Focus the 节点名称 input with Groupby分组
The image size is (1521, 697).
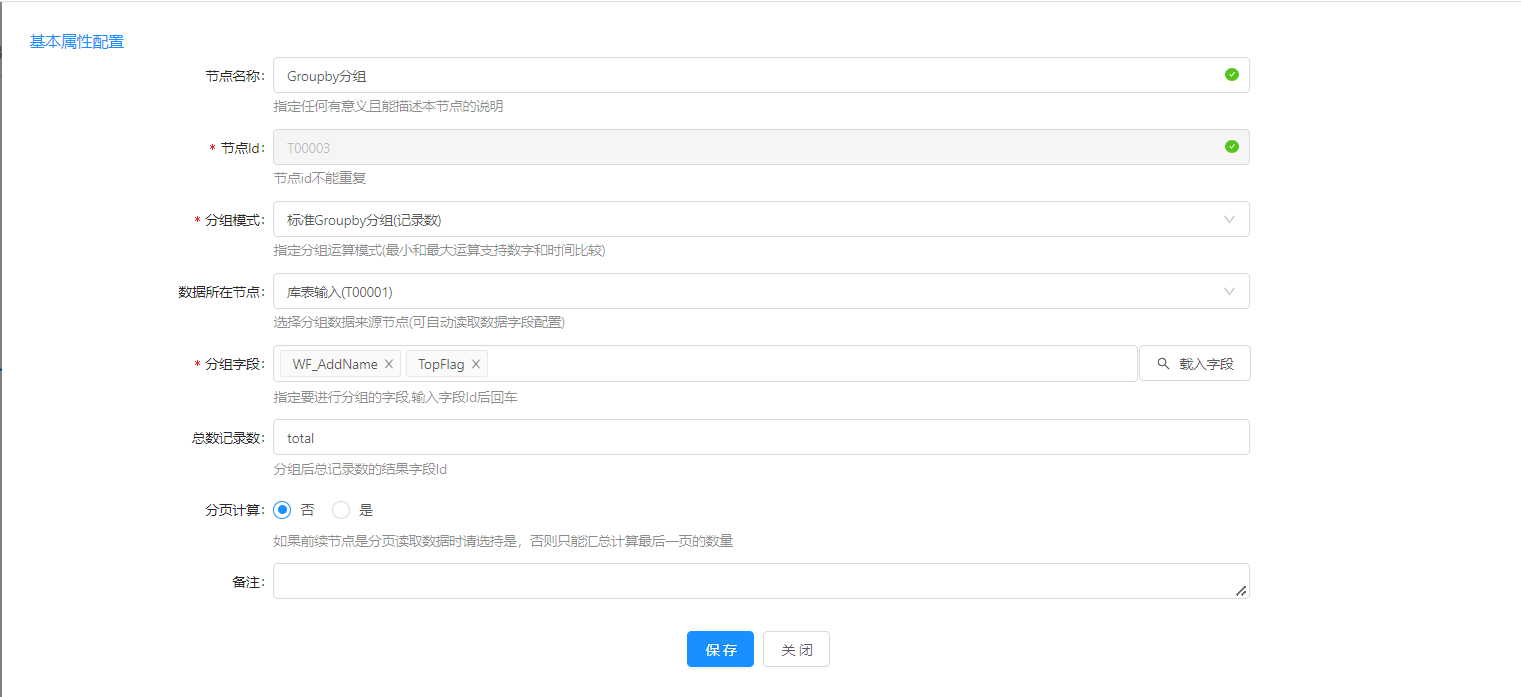point(740,75)
